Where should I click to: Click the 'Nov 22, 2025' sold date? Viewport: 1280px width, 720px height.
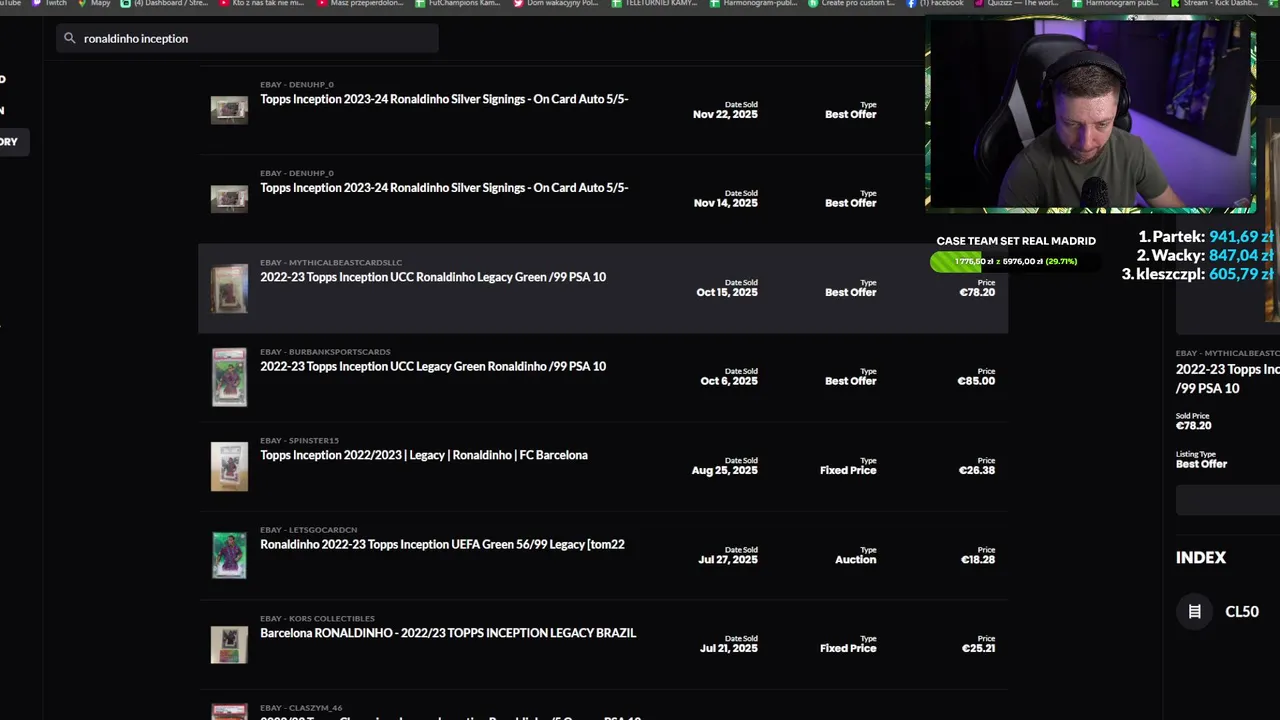(x=725, y=114)
